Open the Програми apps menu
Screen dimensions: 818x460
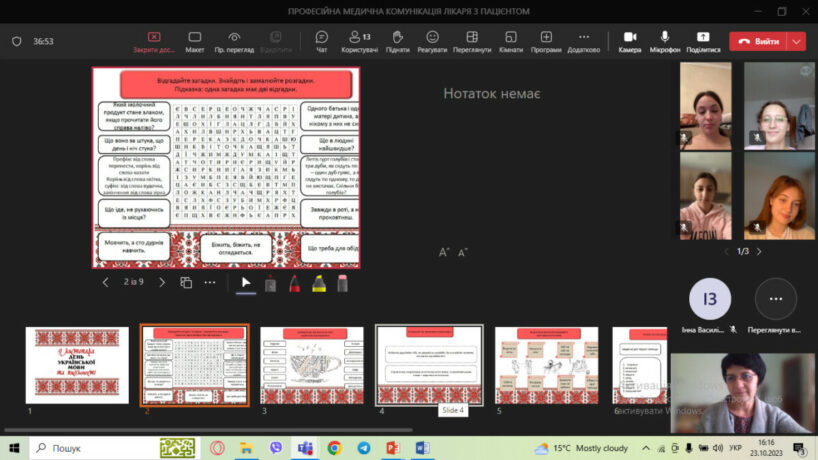546,41
